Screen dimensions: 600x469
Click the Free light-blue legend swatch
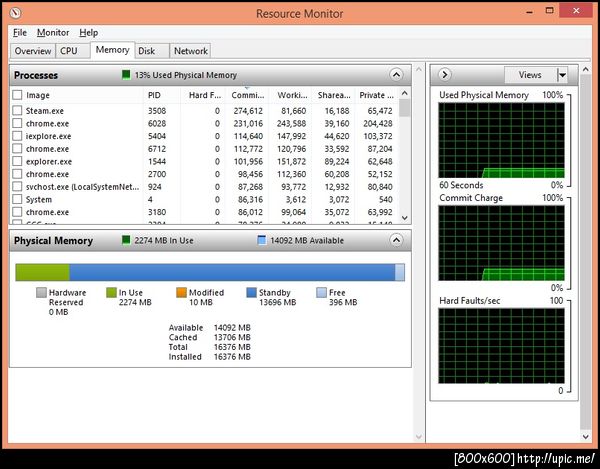321,293
